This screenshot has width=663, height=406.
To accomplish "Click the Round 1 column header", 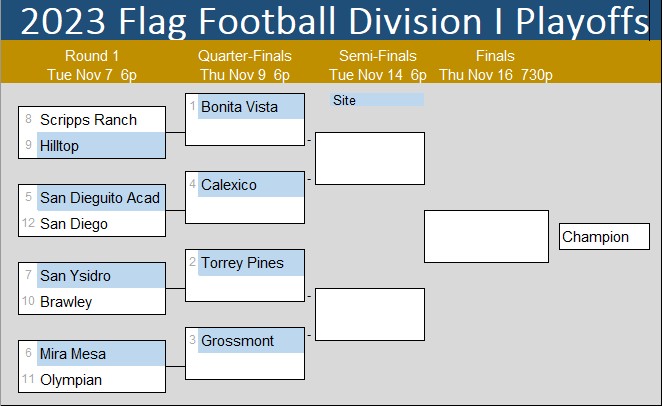I will coord(92,65).
